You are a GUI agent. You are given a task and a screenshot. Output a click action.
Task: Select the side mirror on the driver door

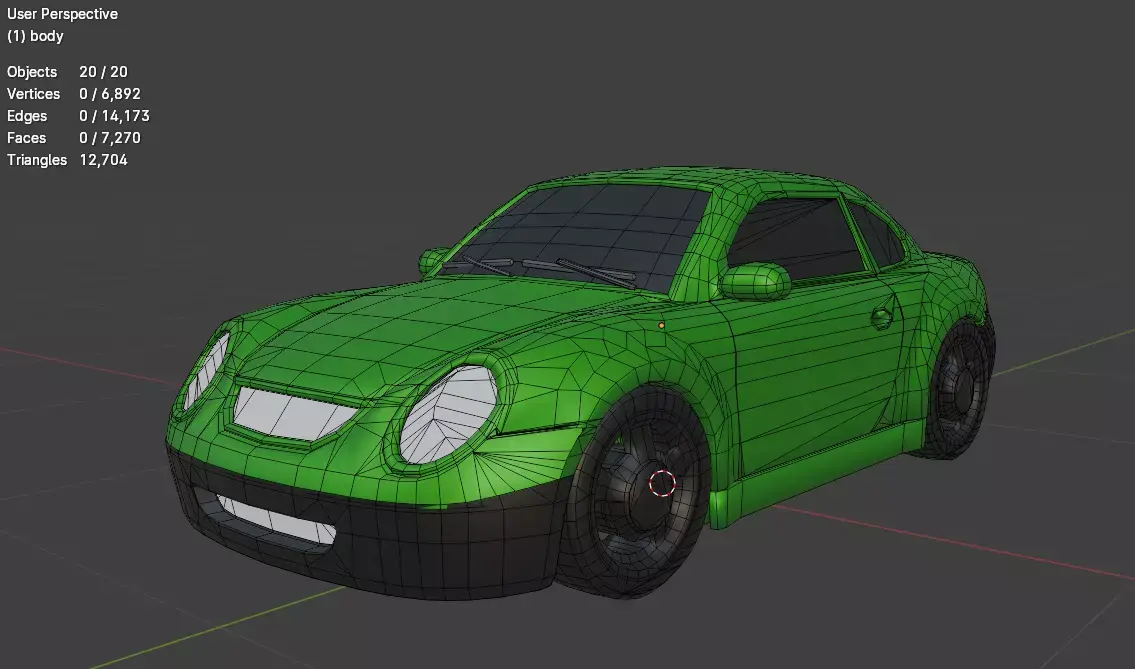pyautogui.click(x=754, y=282)
